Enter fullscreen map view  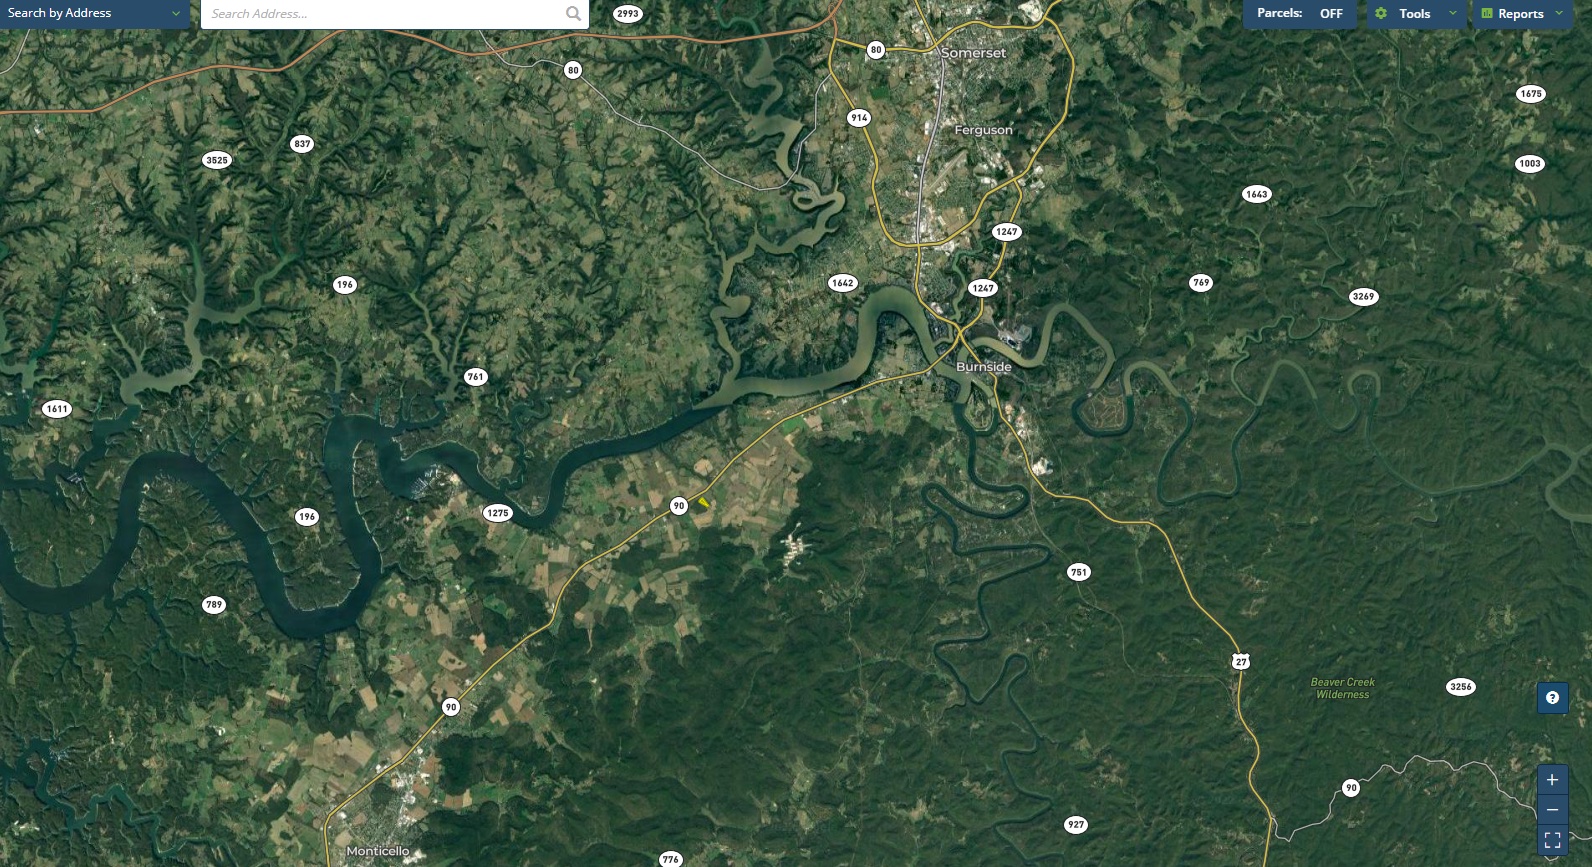click(x=1552, y=840)
